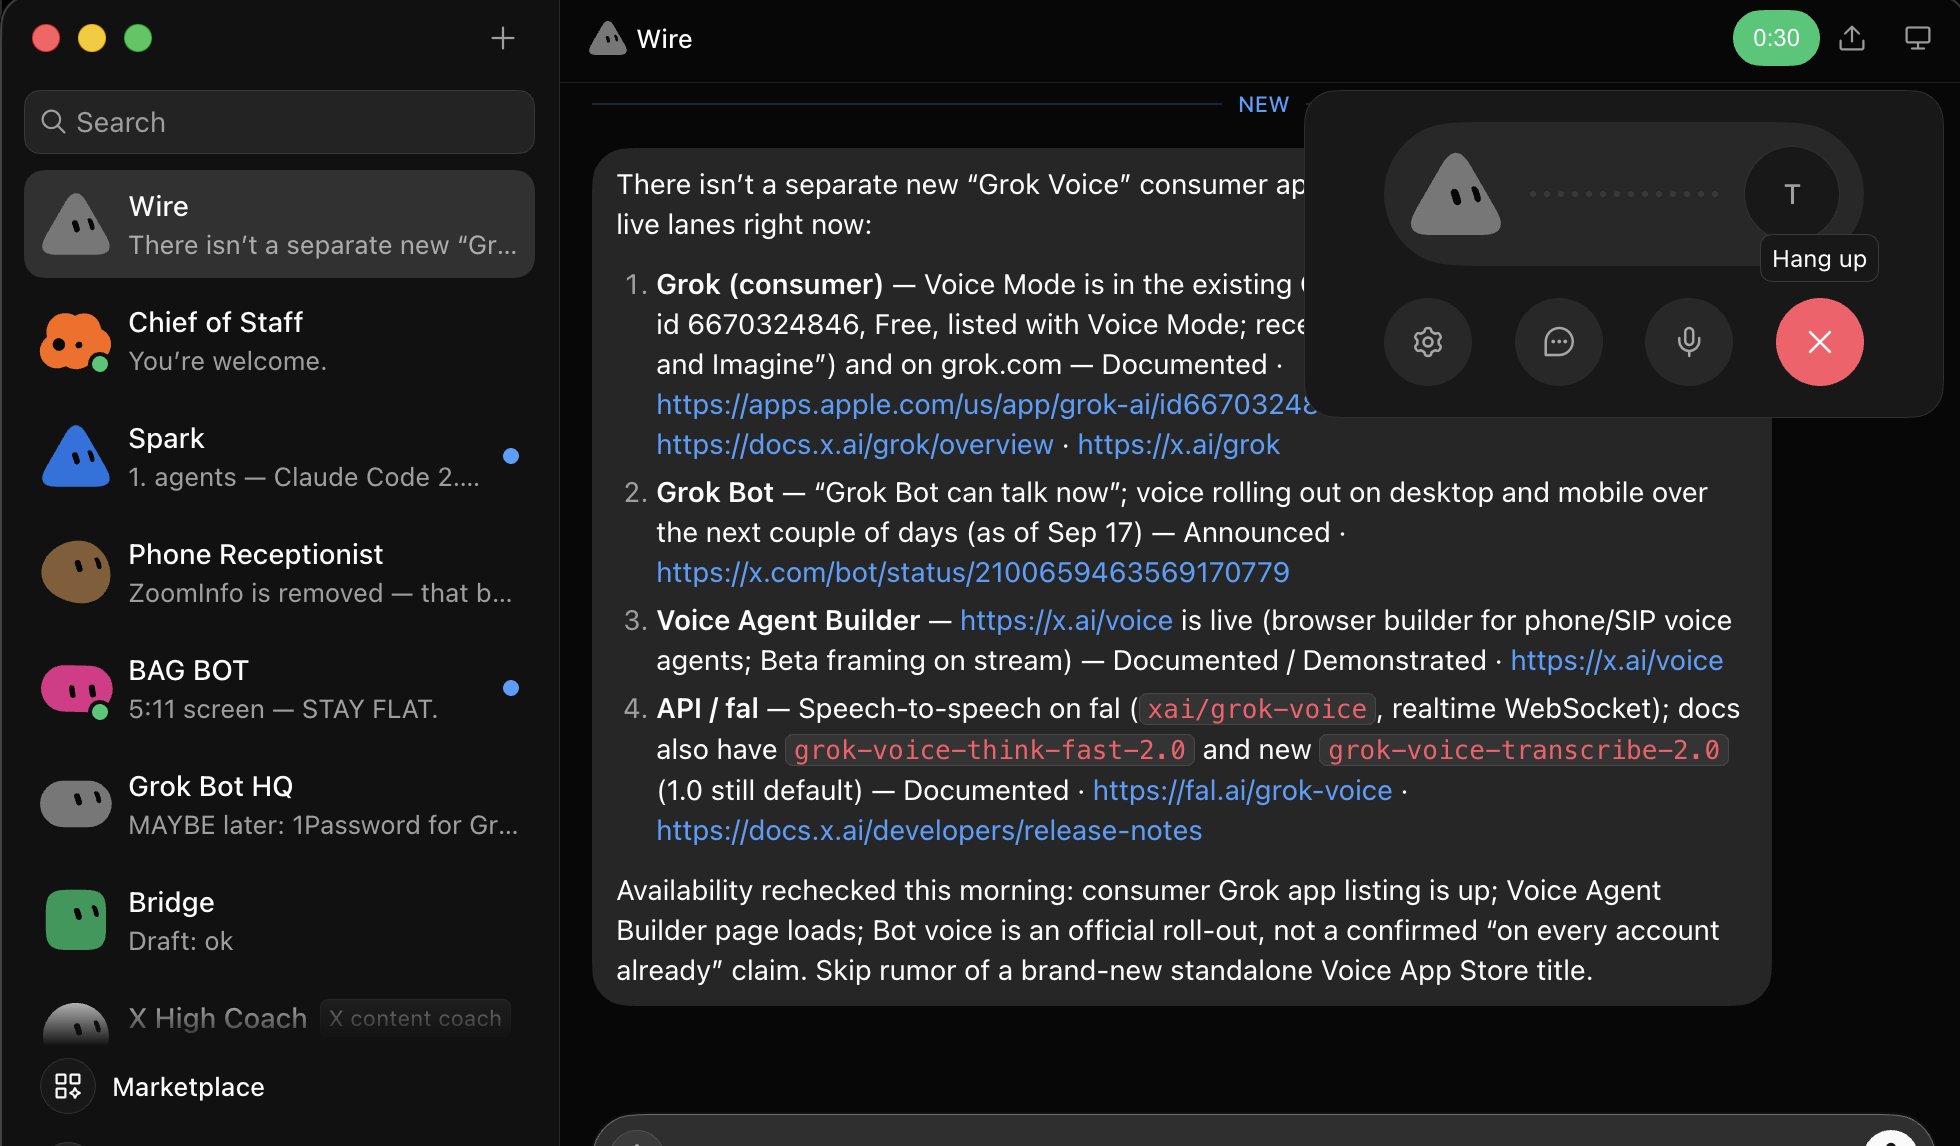Click the Search field
Viewport: 1960px width, 1146px height.
(x=279, y=122)
